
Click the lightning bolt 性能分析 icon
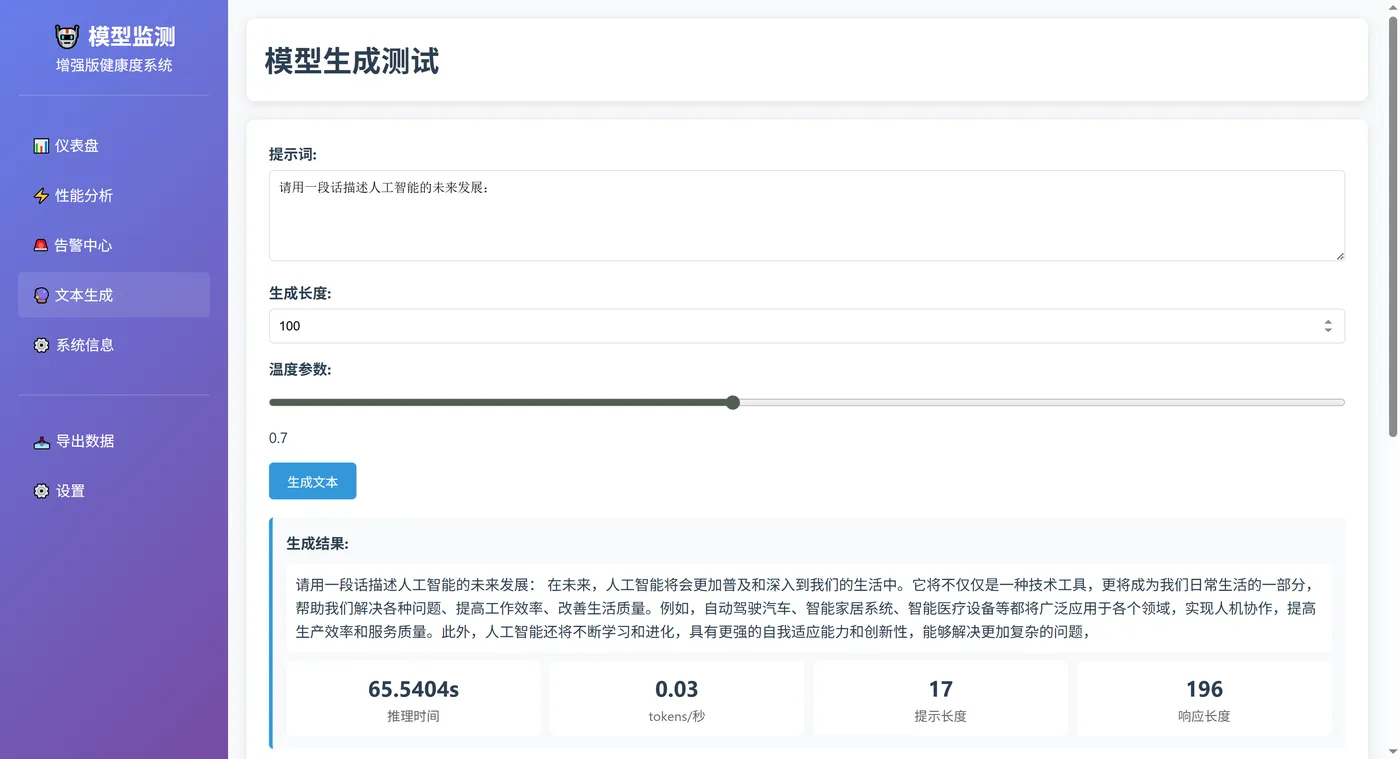[x=40, y=195]
